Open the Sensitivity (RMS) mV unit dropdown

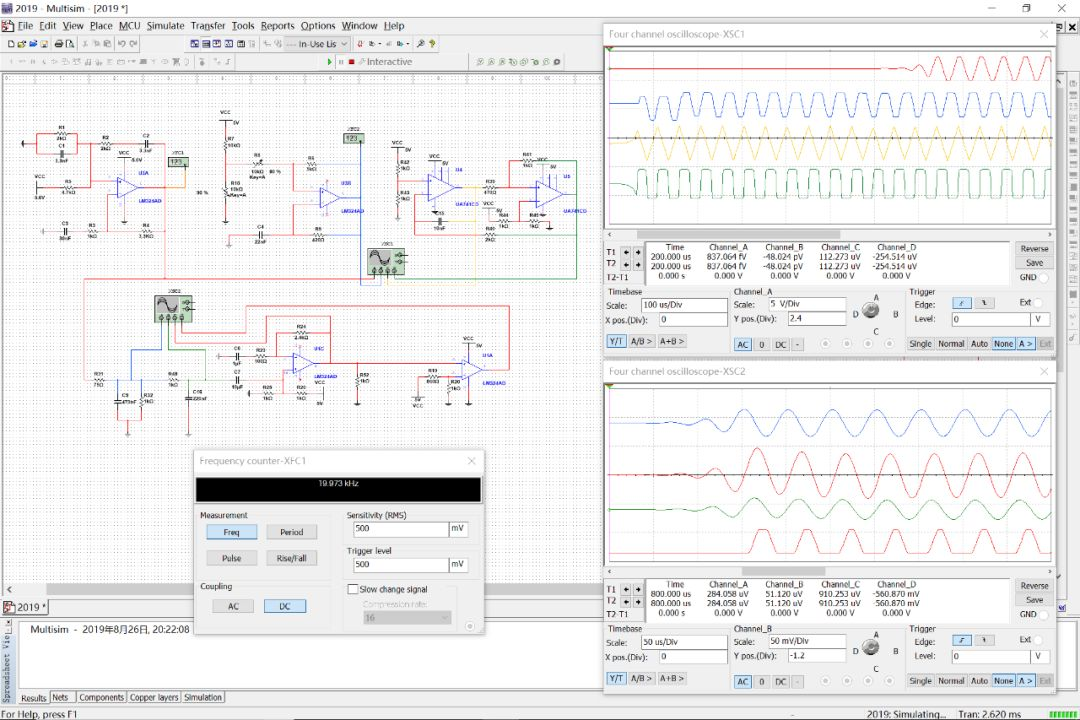[x=457, y=529]
